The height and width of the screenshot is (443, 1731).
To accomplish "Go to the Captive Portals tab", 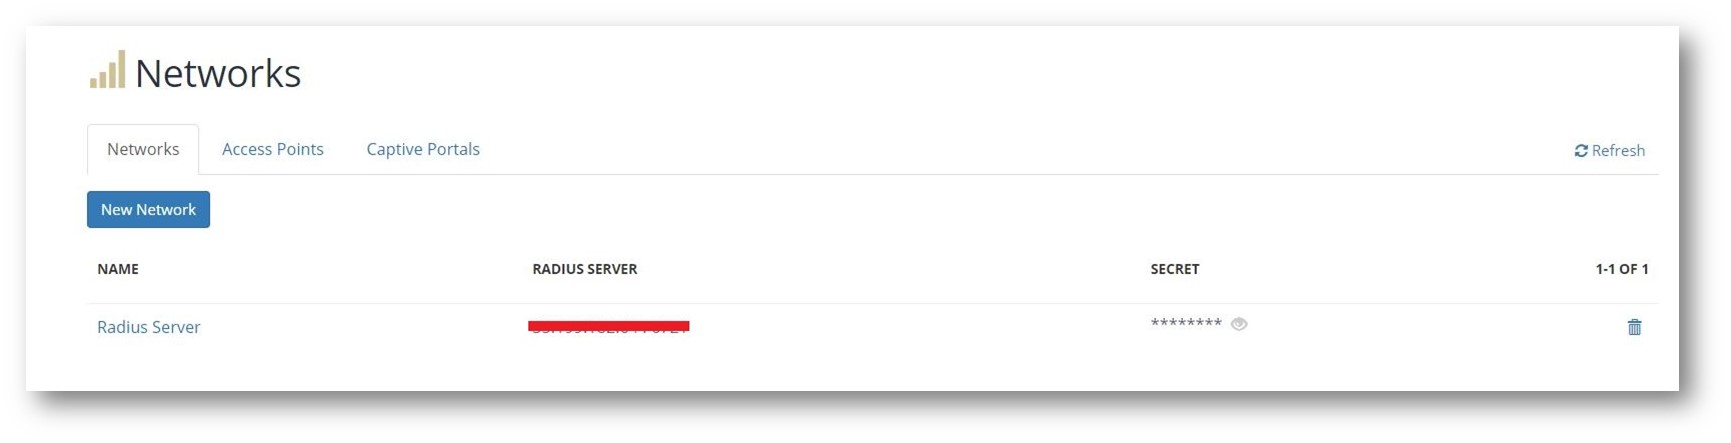I will tap(423, 149).
